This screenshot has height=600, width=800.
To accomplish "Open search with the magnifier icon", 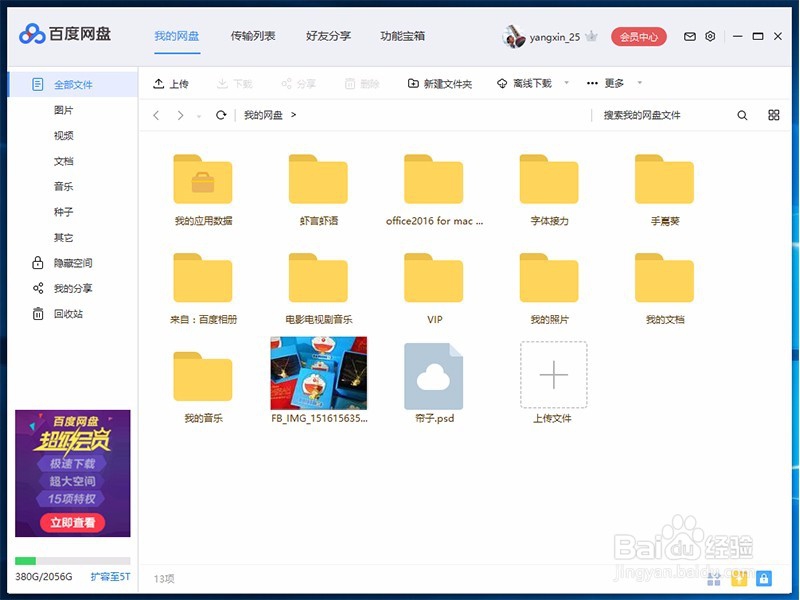I will point(741,115).
